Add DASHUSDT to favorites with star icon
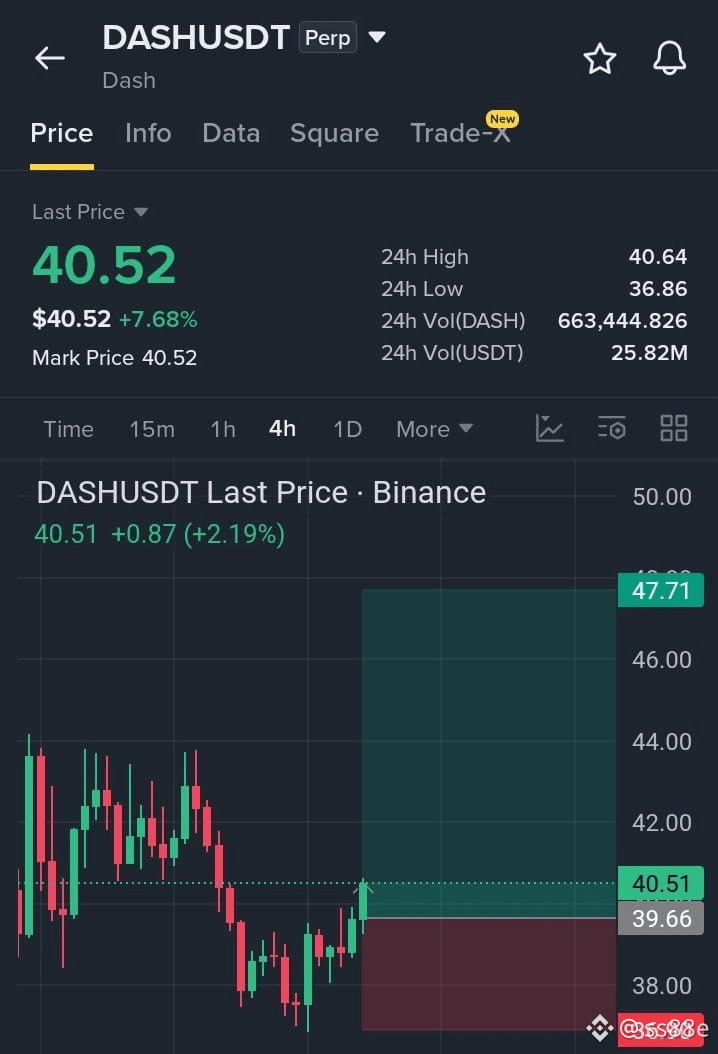718x1054 pixels. 600,58
